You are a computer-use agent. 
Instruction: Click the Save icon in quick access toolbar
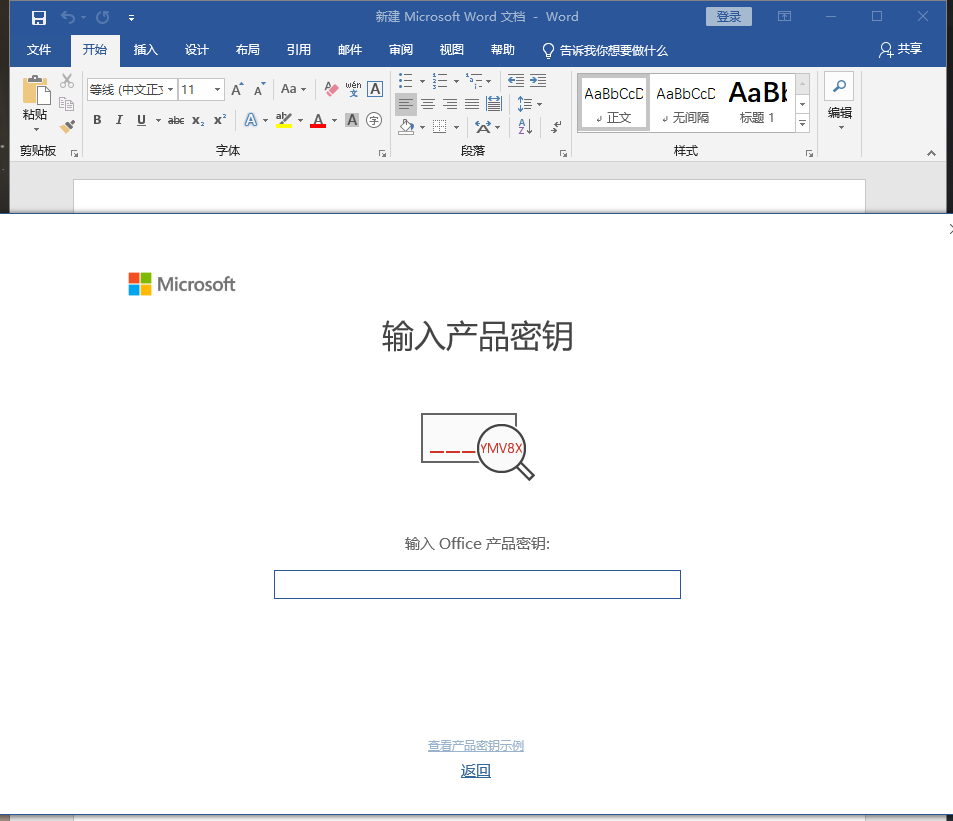pyautogui.click(x=39, y=18)
